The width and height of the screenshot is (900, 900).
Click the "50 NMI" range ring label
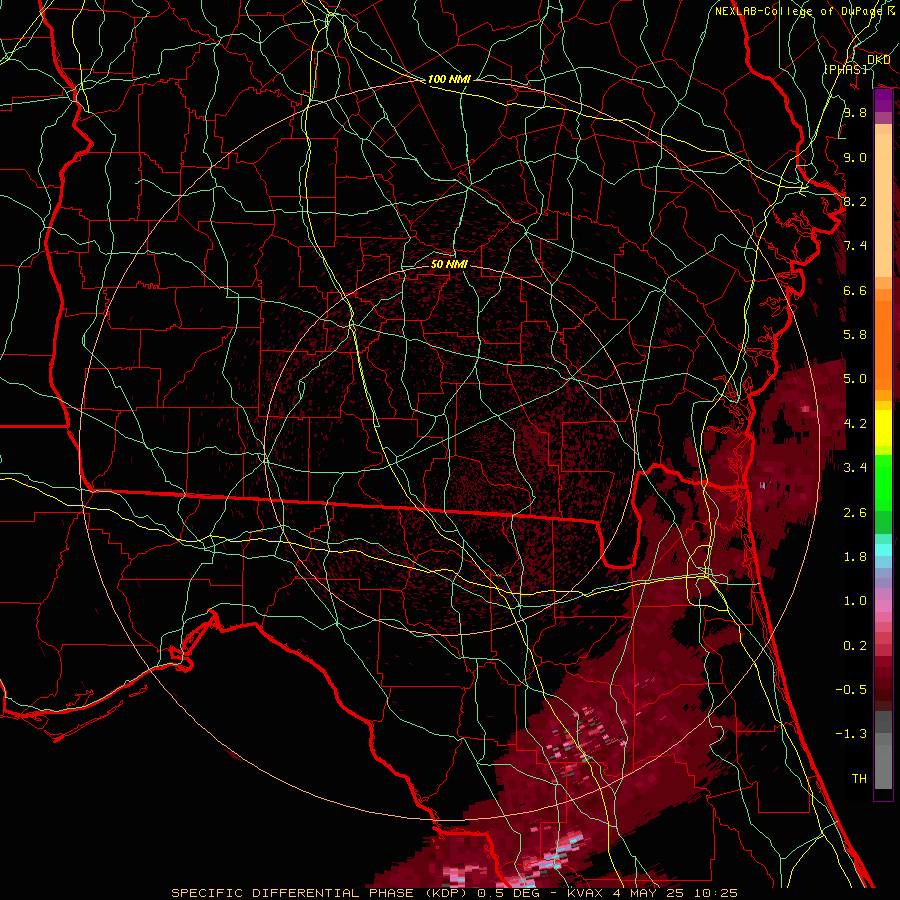[449, 264]
